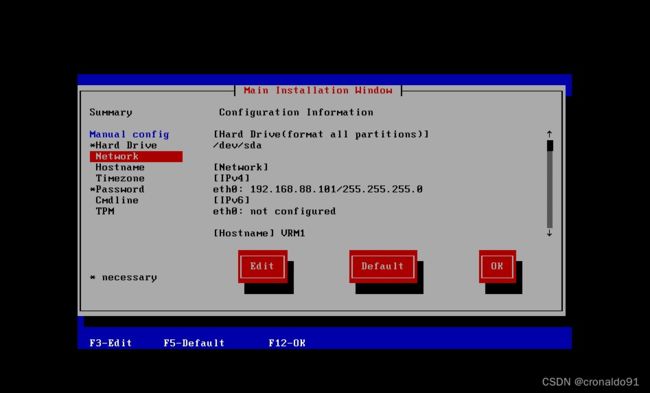650x393 pixels.
Task: Open the Hostname config item
Action: click(x=120, y=167)
